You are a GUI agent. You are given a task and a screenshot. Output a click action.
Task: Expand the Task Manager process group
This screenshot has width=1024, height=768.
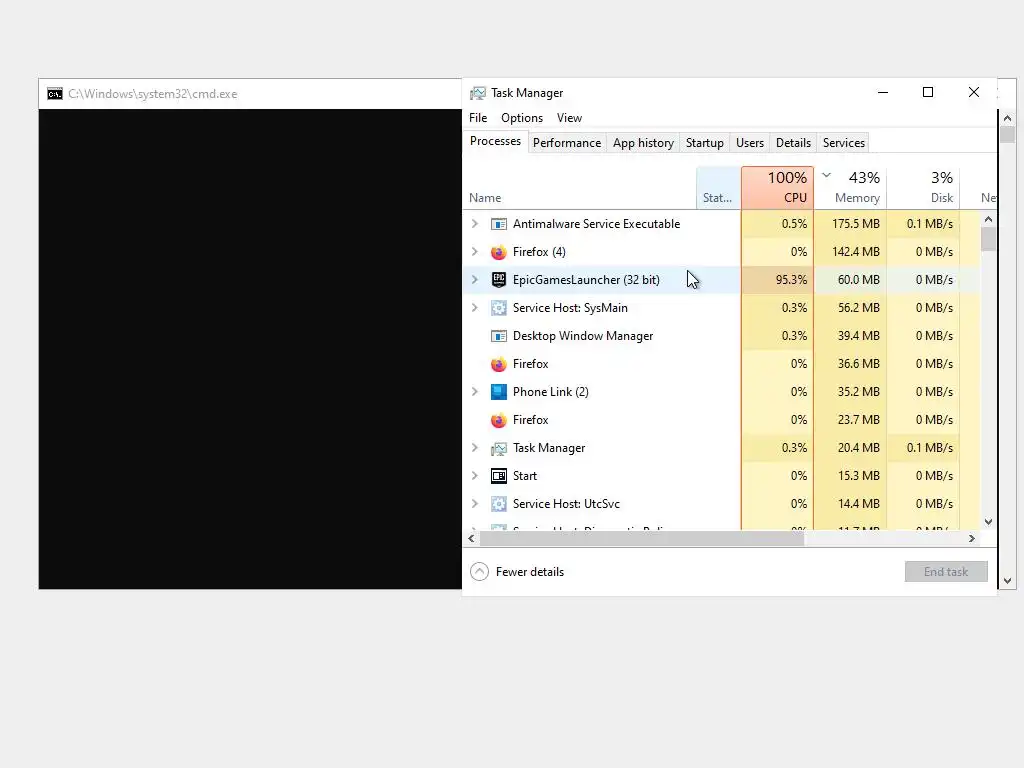pos(475,447)
